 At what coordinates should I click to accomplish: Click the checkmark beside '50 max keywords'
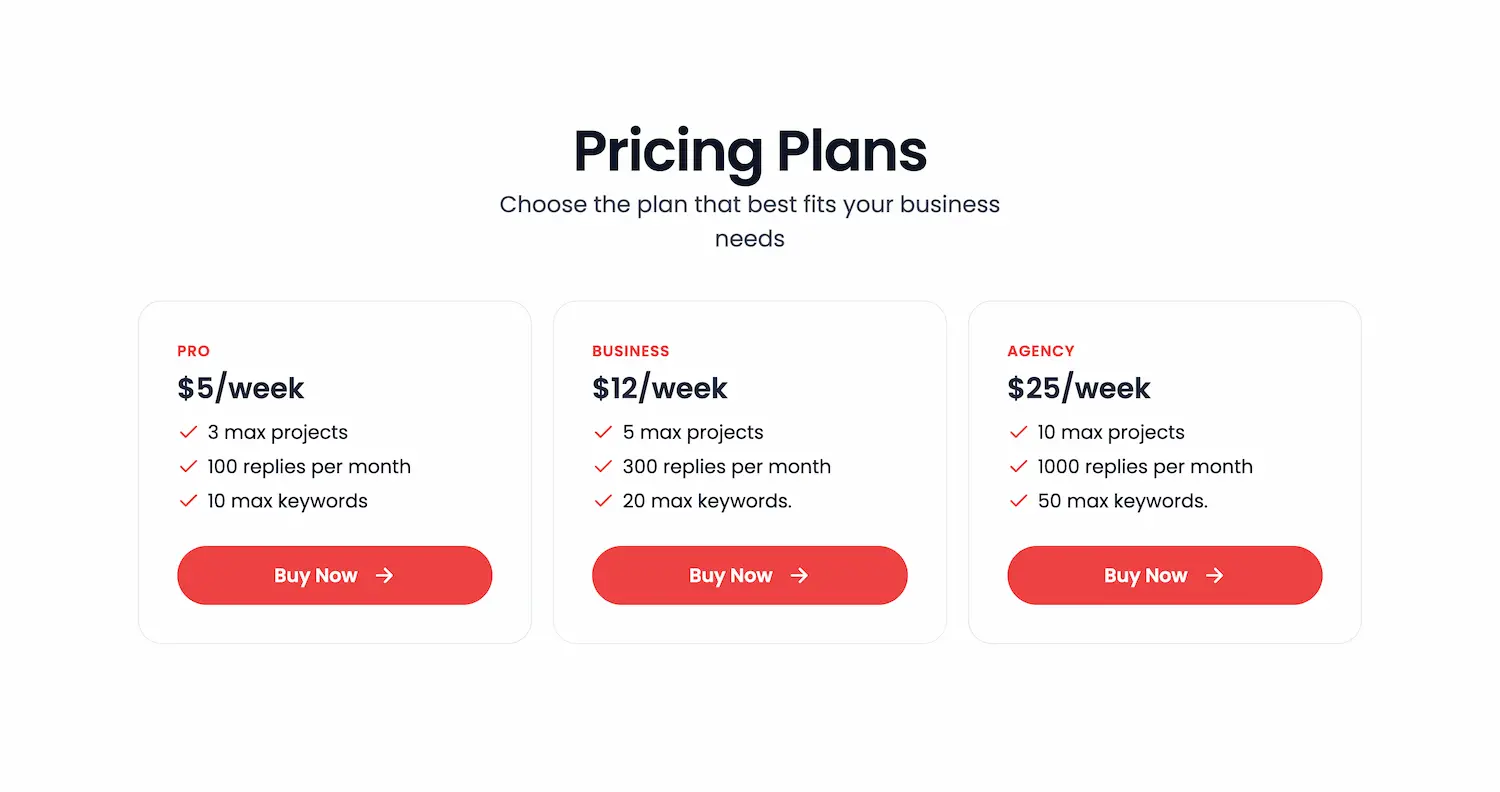pos(1018,501)
